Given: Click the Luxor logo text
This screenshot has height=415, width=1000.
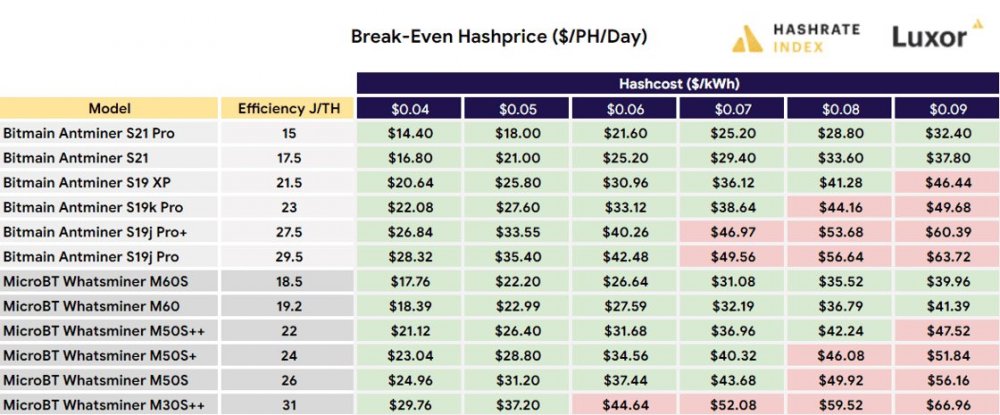Looking at the screenshot, I should [929, 38].
